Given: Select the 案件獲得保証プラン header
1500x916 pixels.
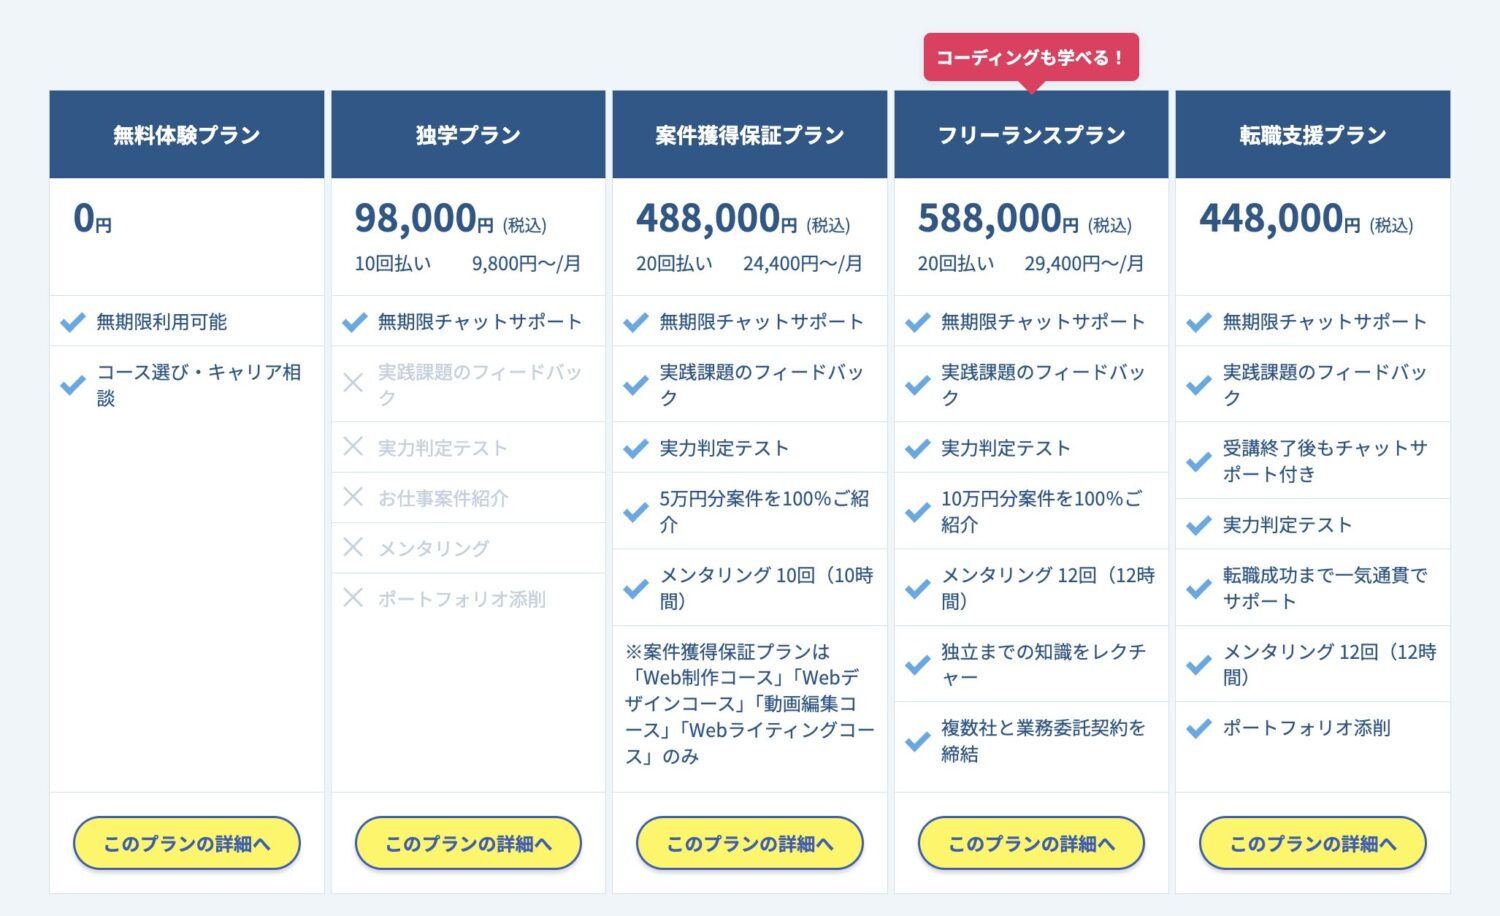Looking at the screenshot, I should (x=750, y=135).
